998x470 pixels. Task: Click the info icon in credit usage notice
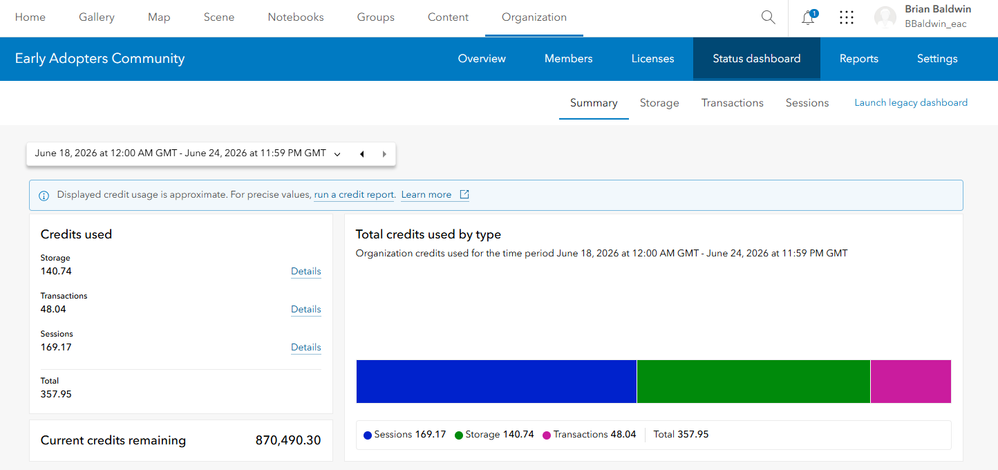tap(44, 196)
